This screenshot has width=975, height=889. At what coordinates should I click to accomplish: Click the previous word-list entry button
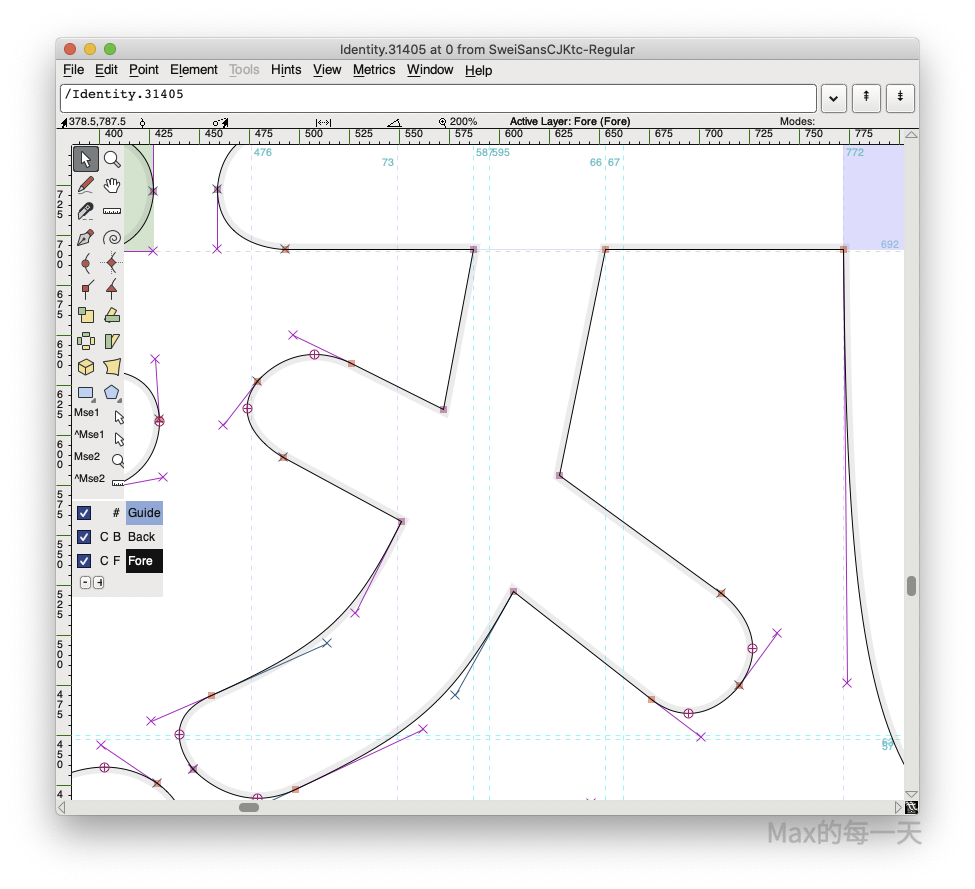pos(866,98)
